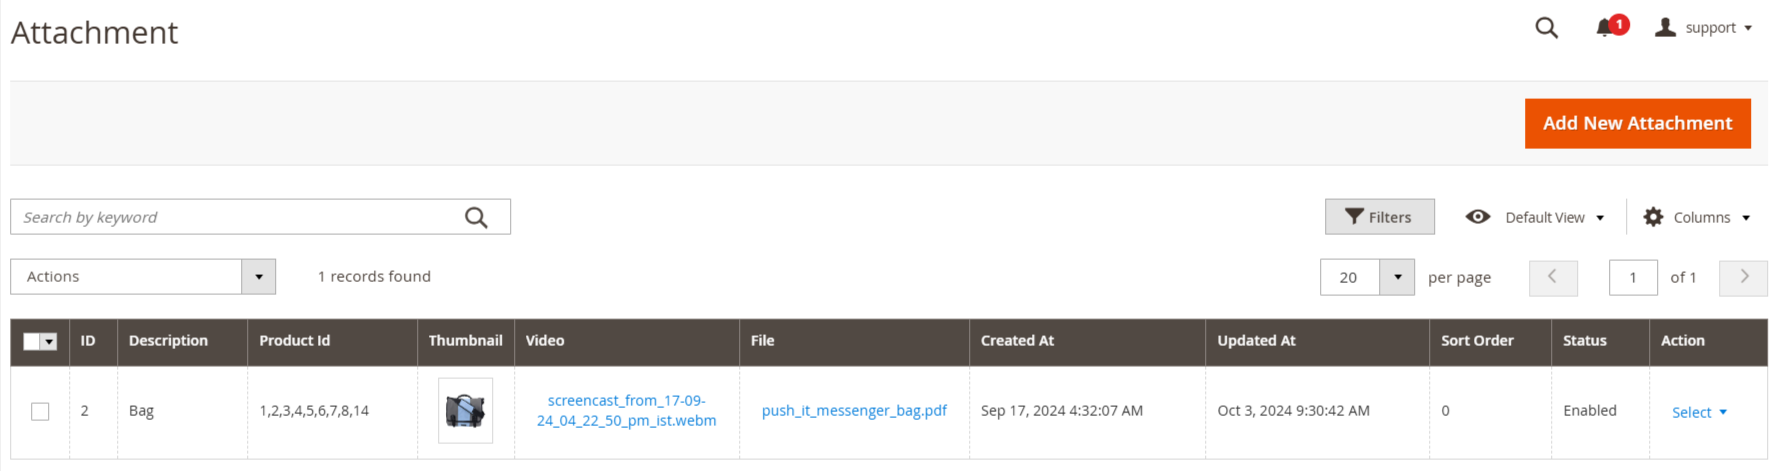Go to the next page arrow
This screenshot has width=1784, height=471.
coord(1743,277)
